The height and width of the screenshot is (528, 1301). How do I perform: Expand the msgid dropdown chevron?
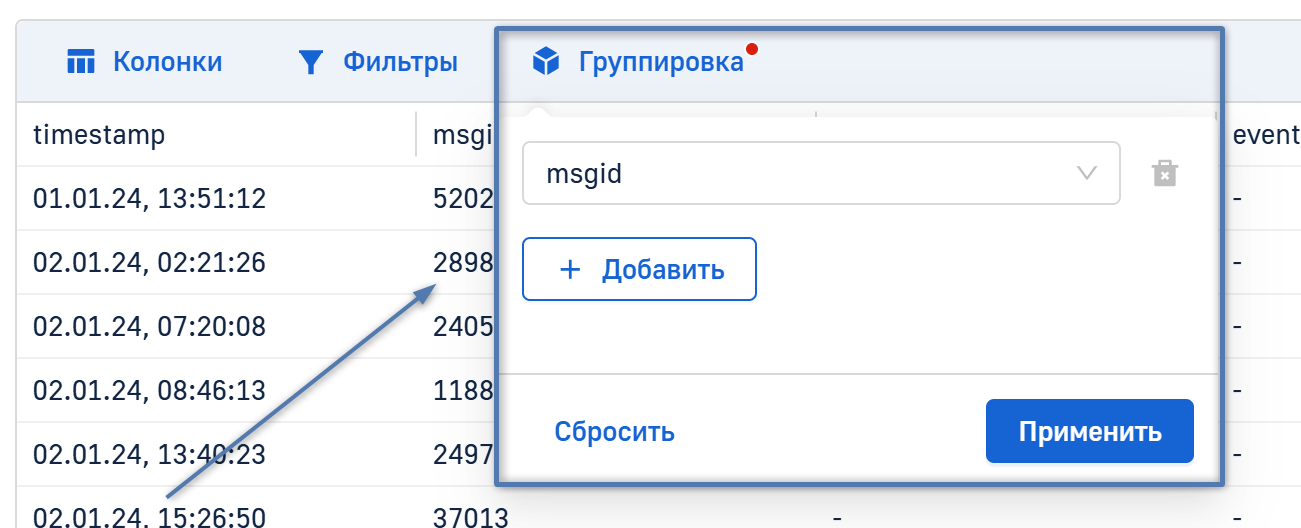click(1086, 173)
